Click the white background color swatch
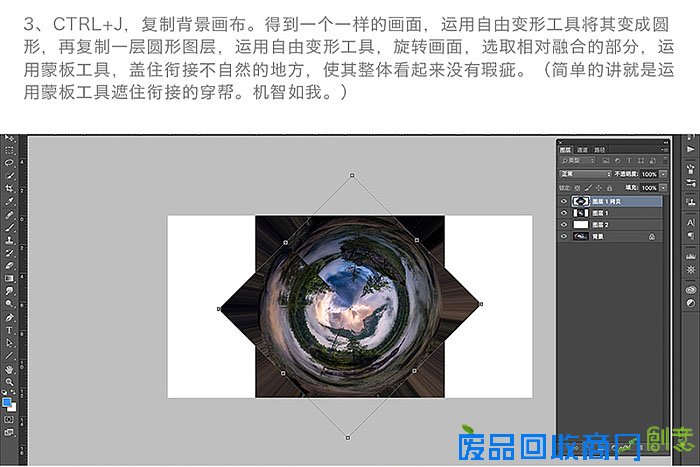This screenshot has height=467, width=700. point(13,408)
